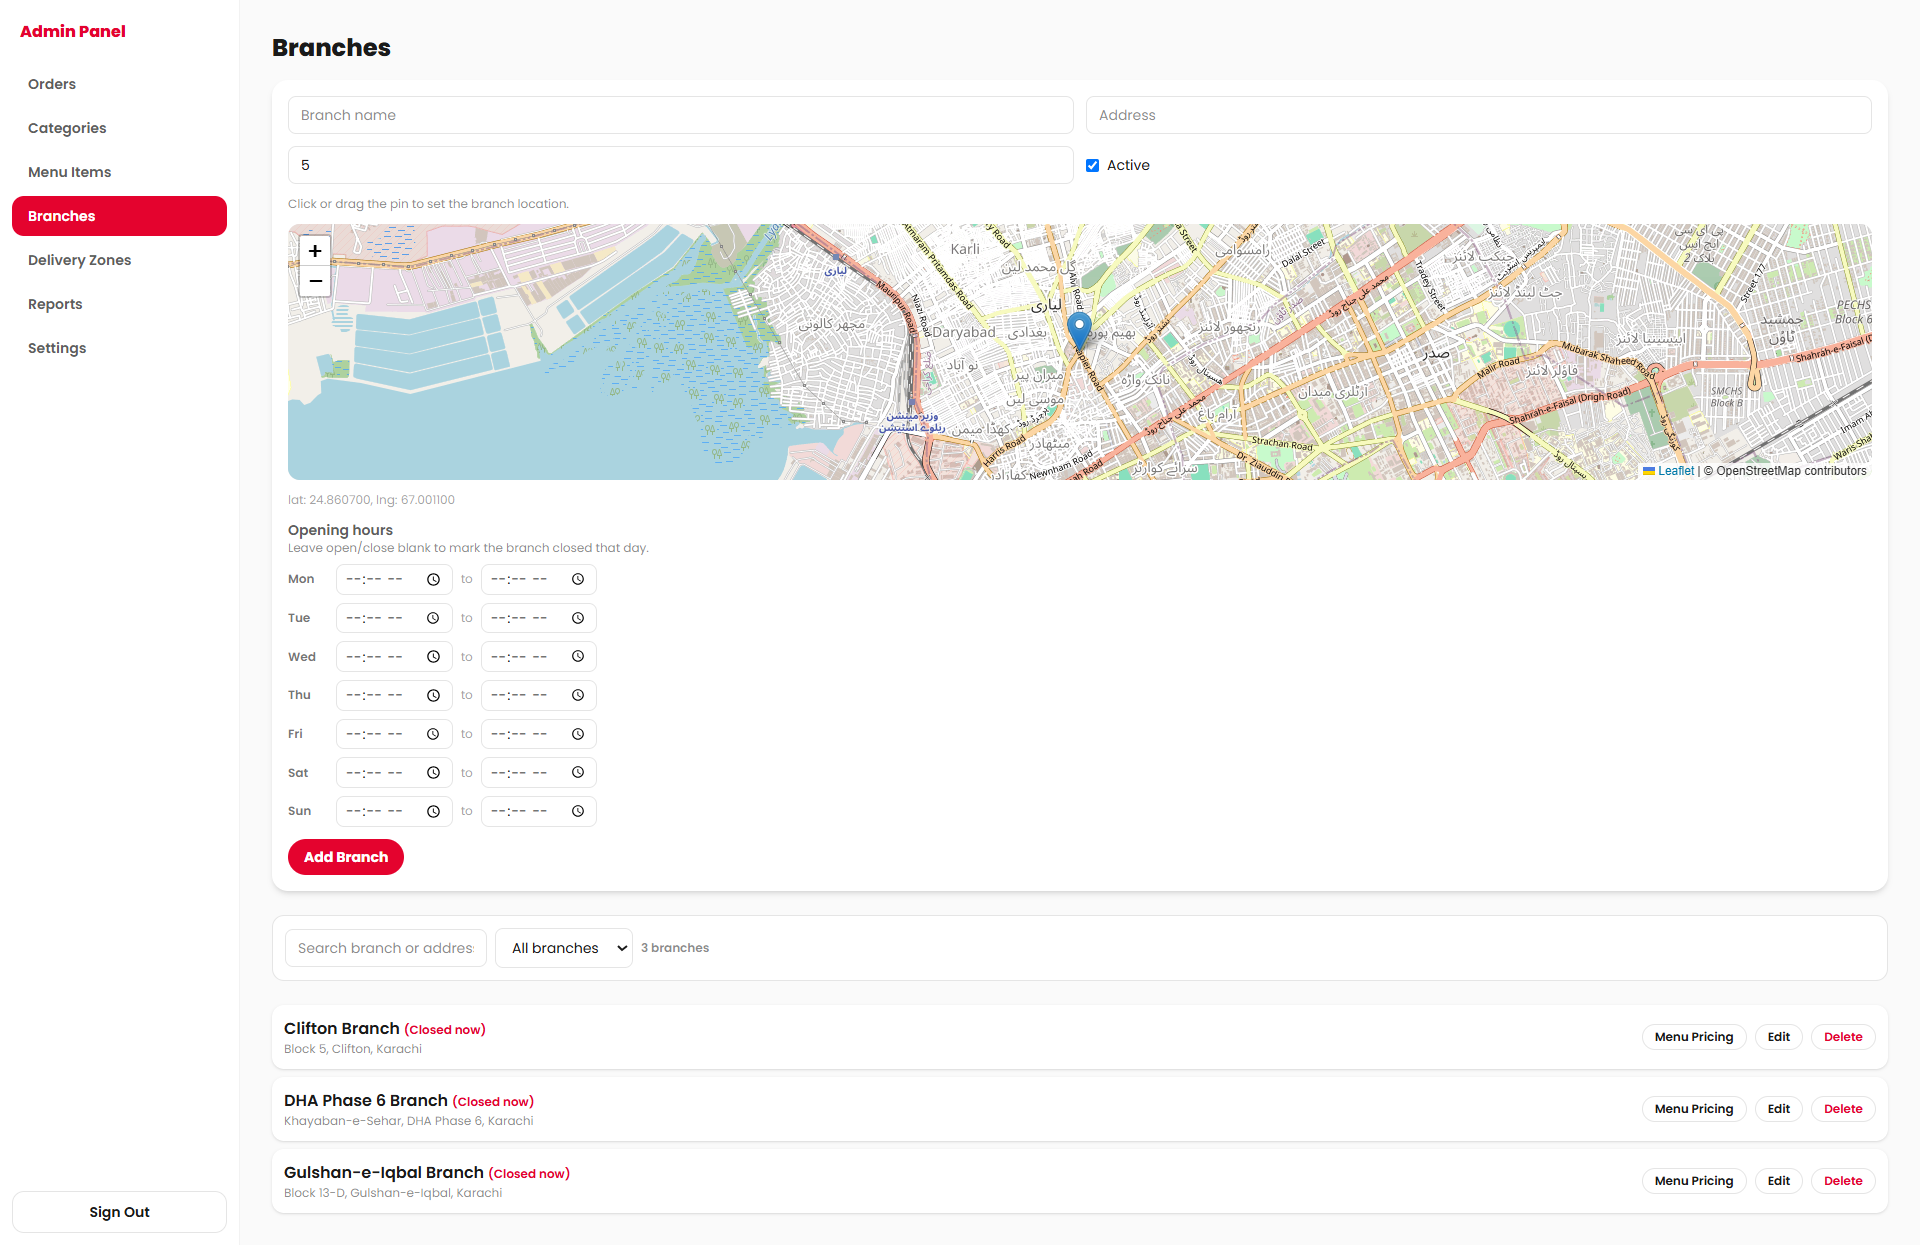This screenshot has height=1245, width=1920.
Task: Focus the Branch name field
Action: (x=681, y=115)
